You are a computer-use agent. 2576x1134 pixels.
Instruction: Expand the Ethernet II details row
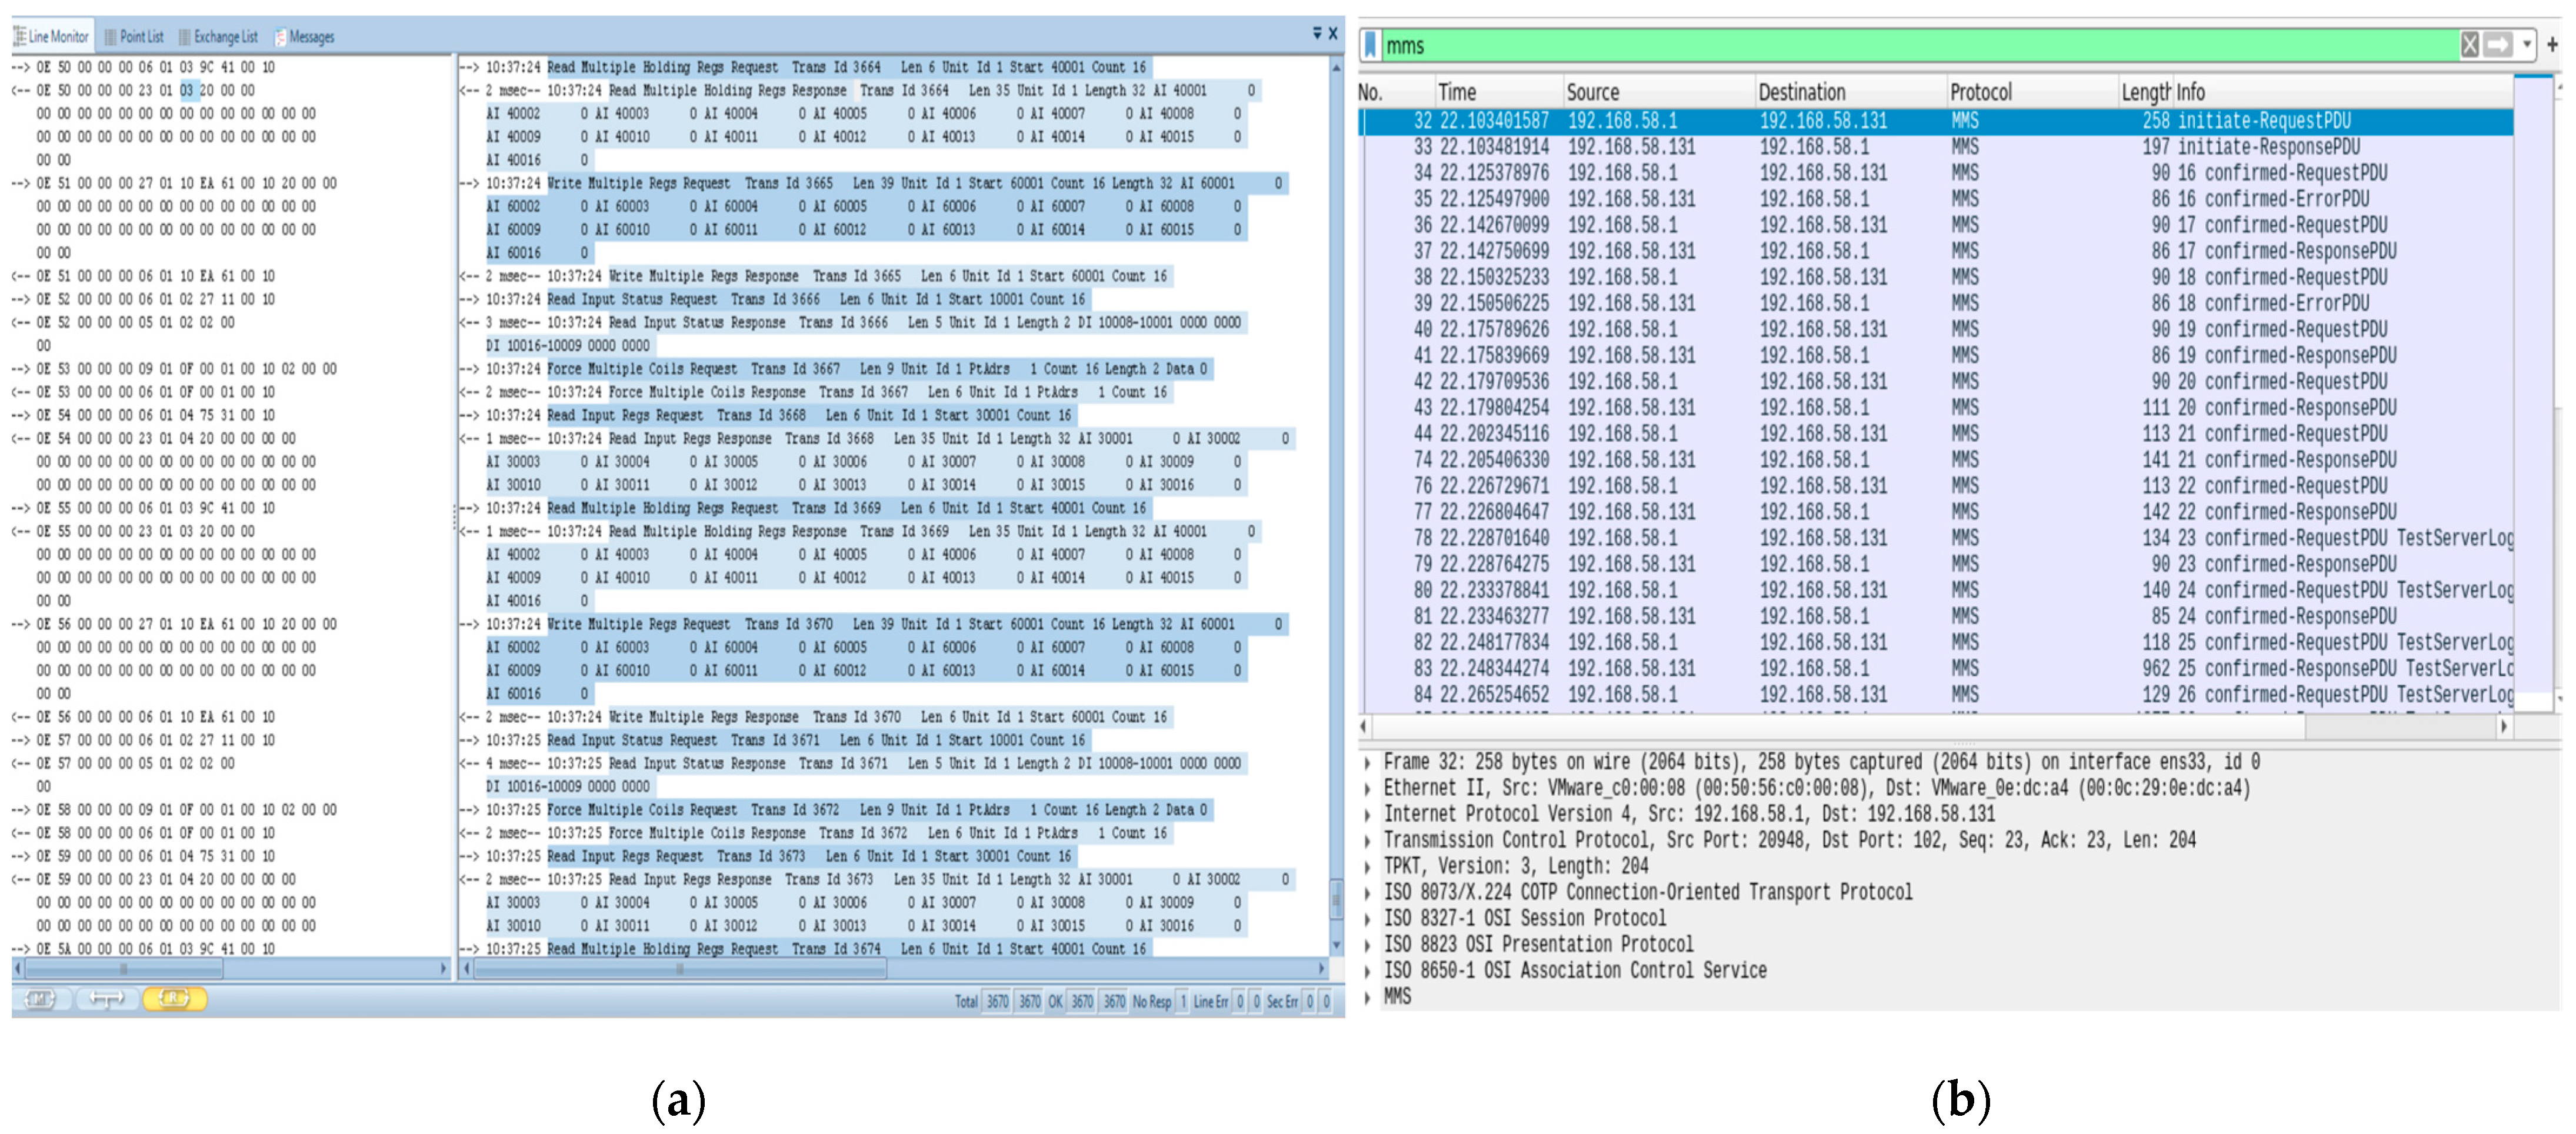click(x=1367, y=789)
